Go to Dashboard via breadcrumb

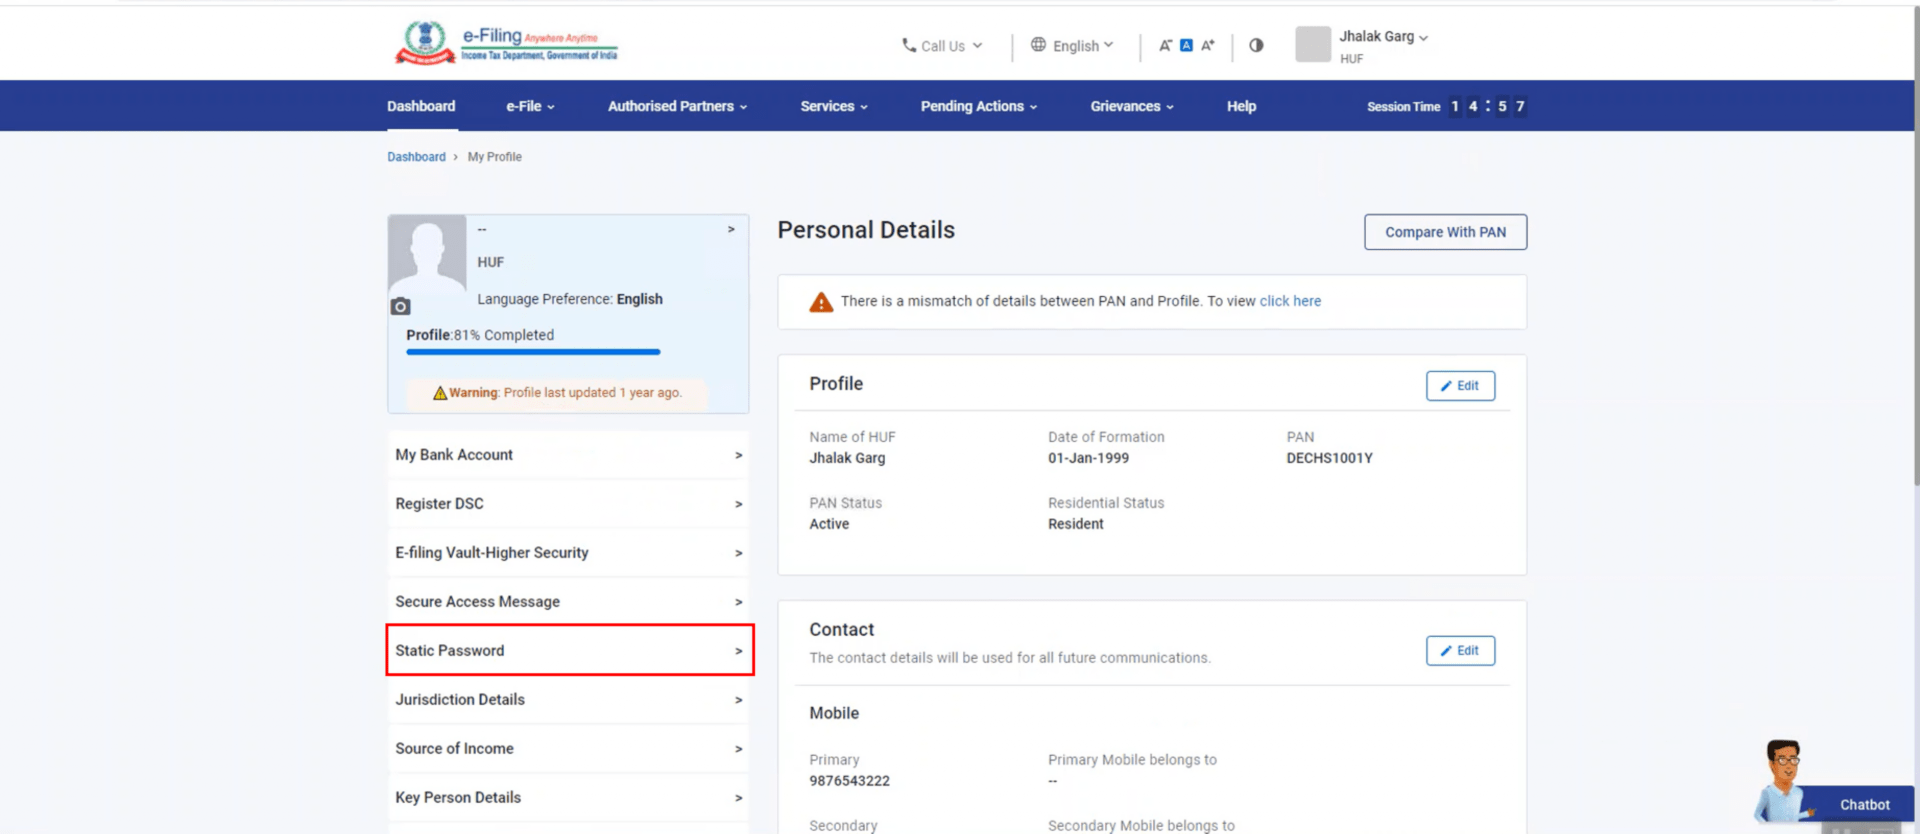[x=416, y=157]
